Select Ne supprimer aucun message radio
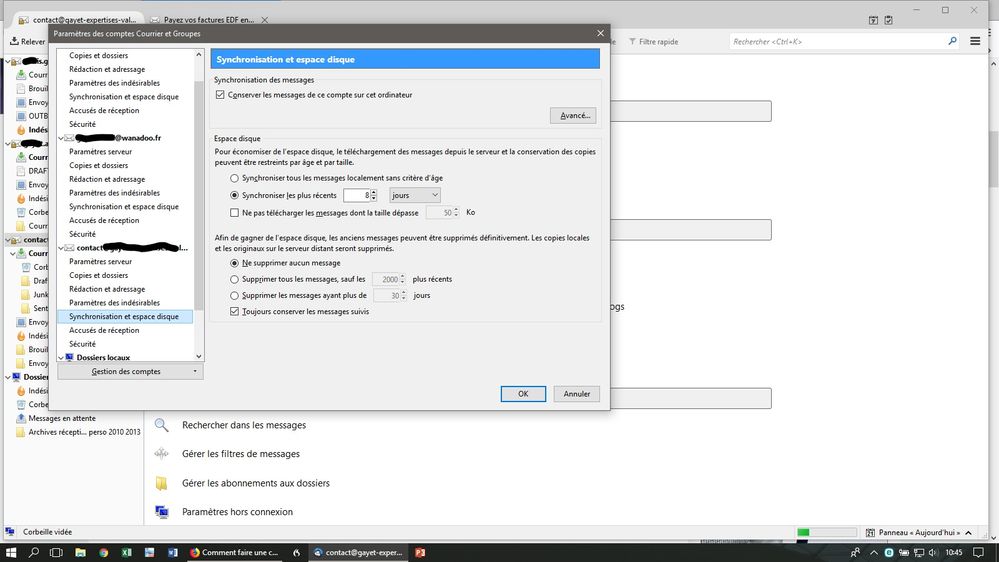The height and width of the screenshot is (562, 999). [x=234, y=263]
